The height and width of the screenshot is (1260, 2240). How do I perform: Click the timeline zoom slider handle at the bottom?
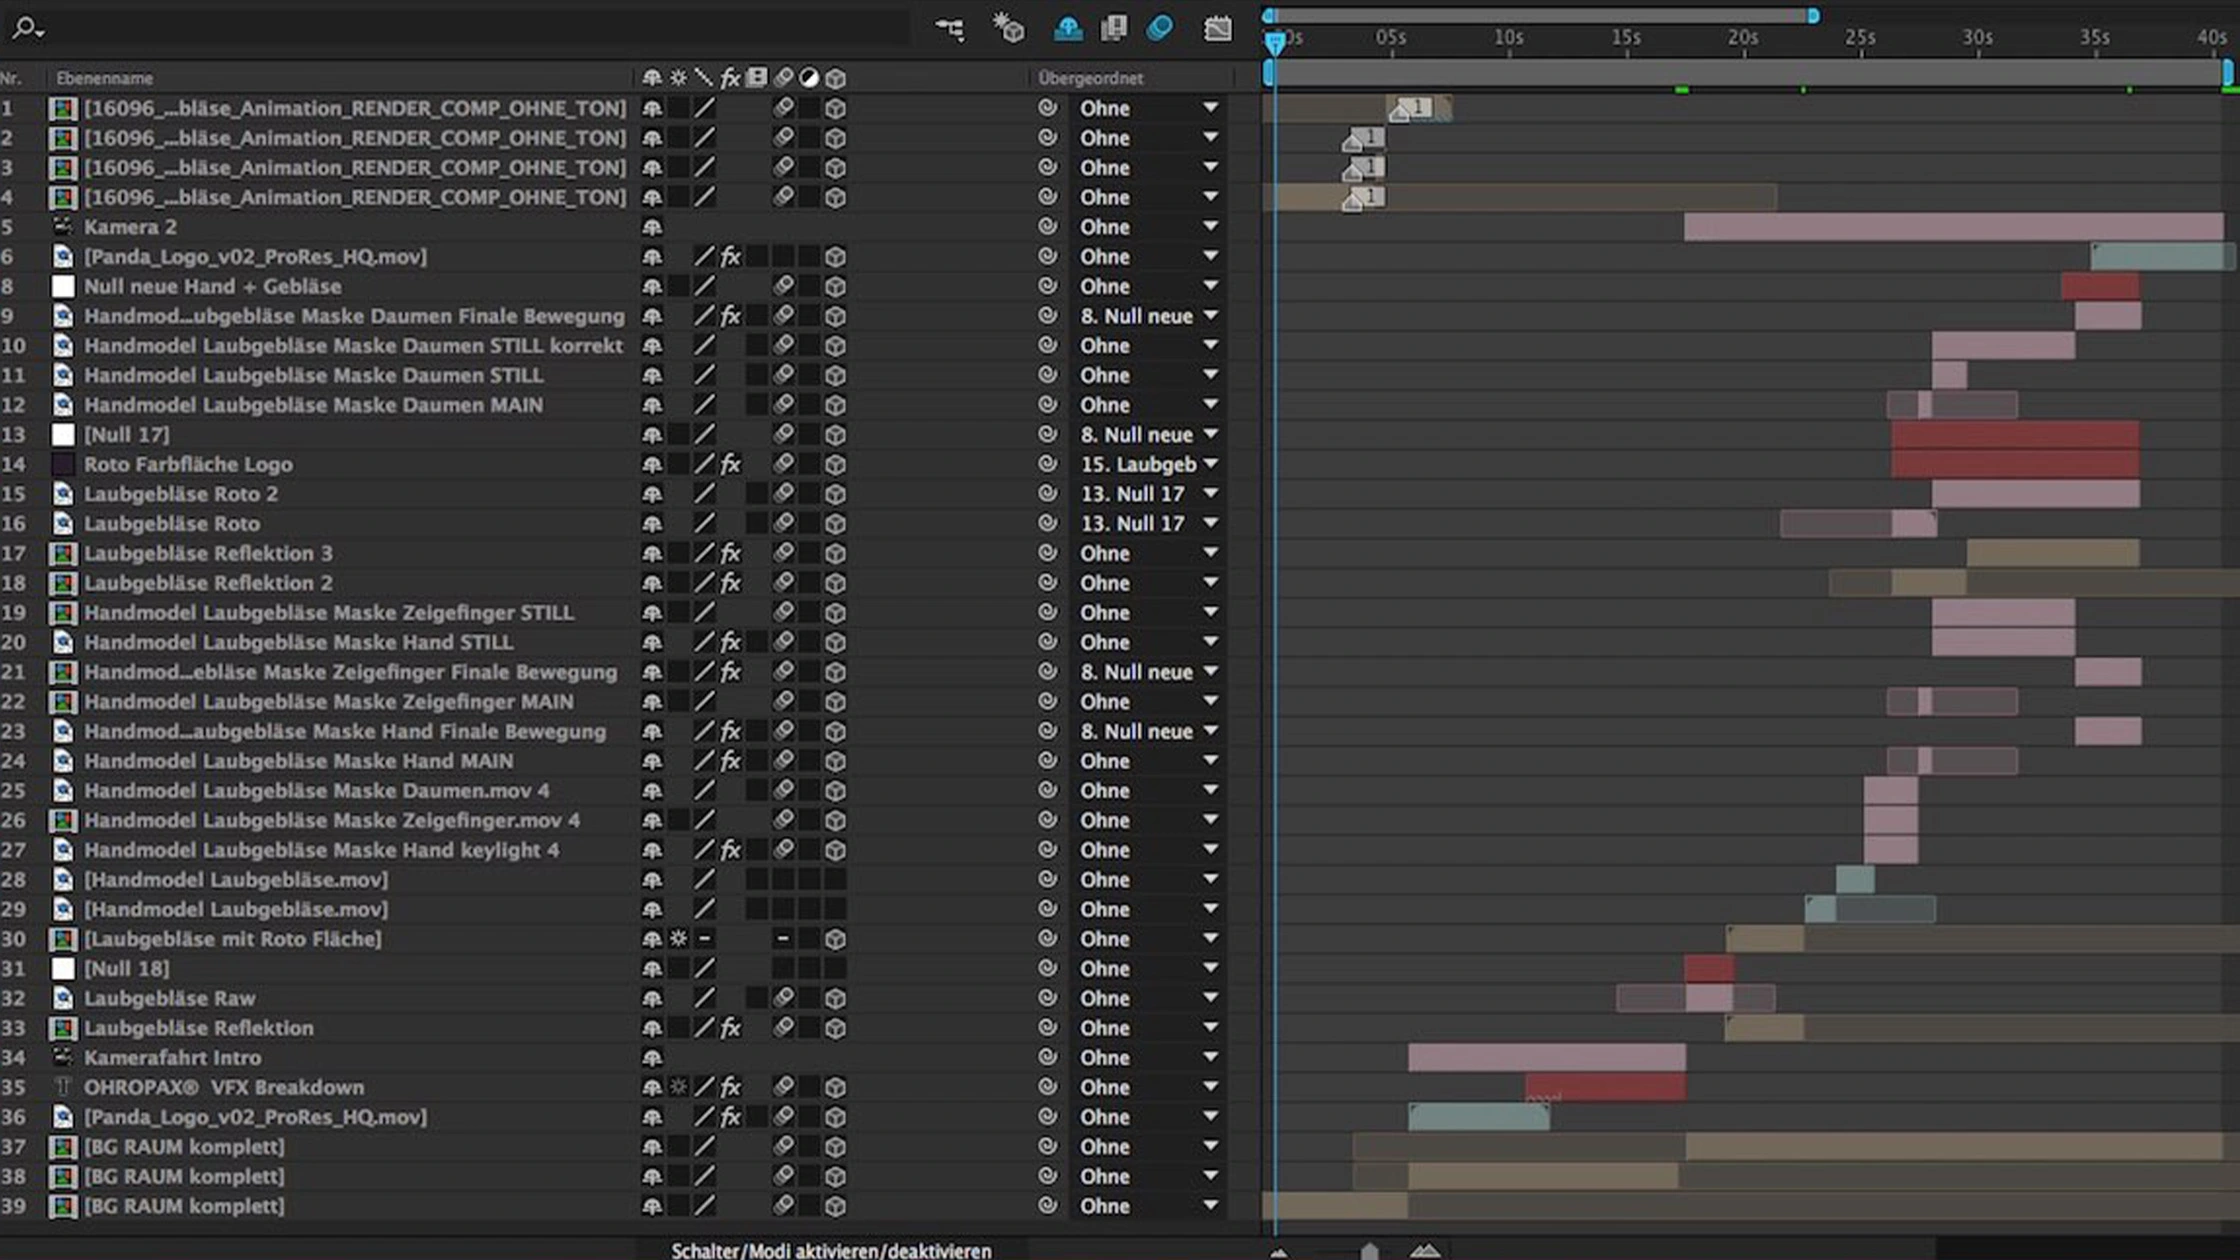click(1370, 1251)
